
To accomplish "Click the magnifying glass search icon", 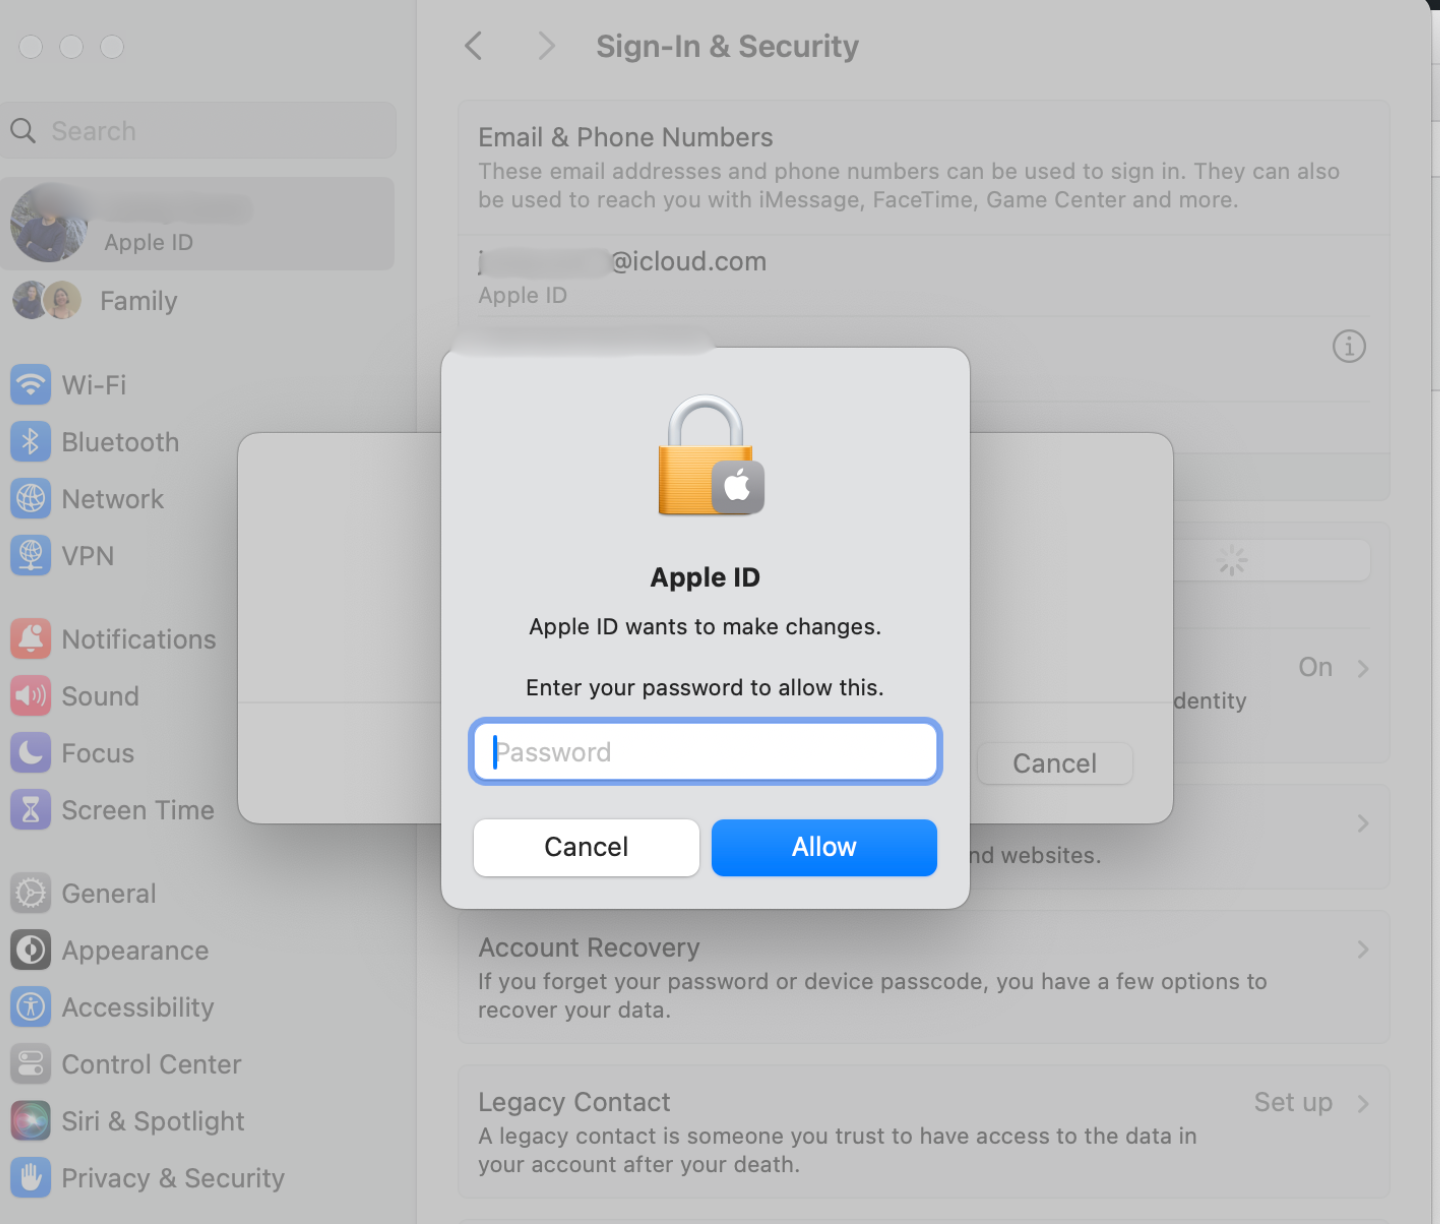I will click(23, 131).
